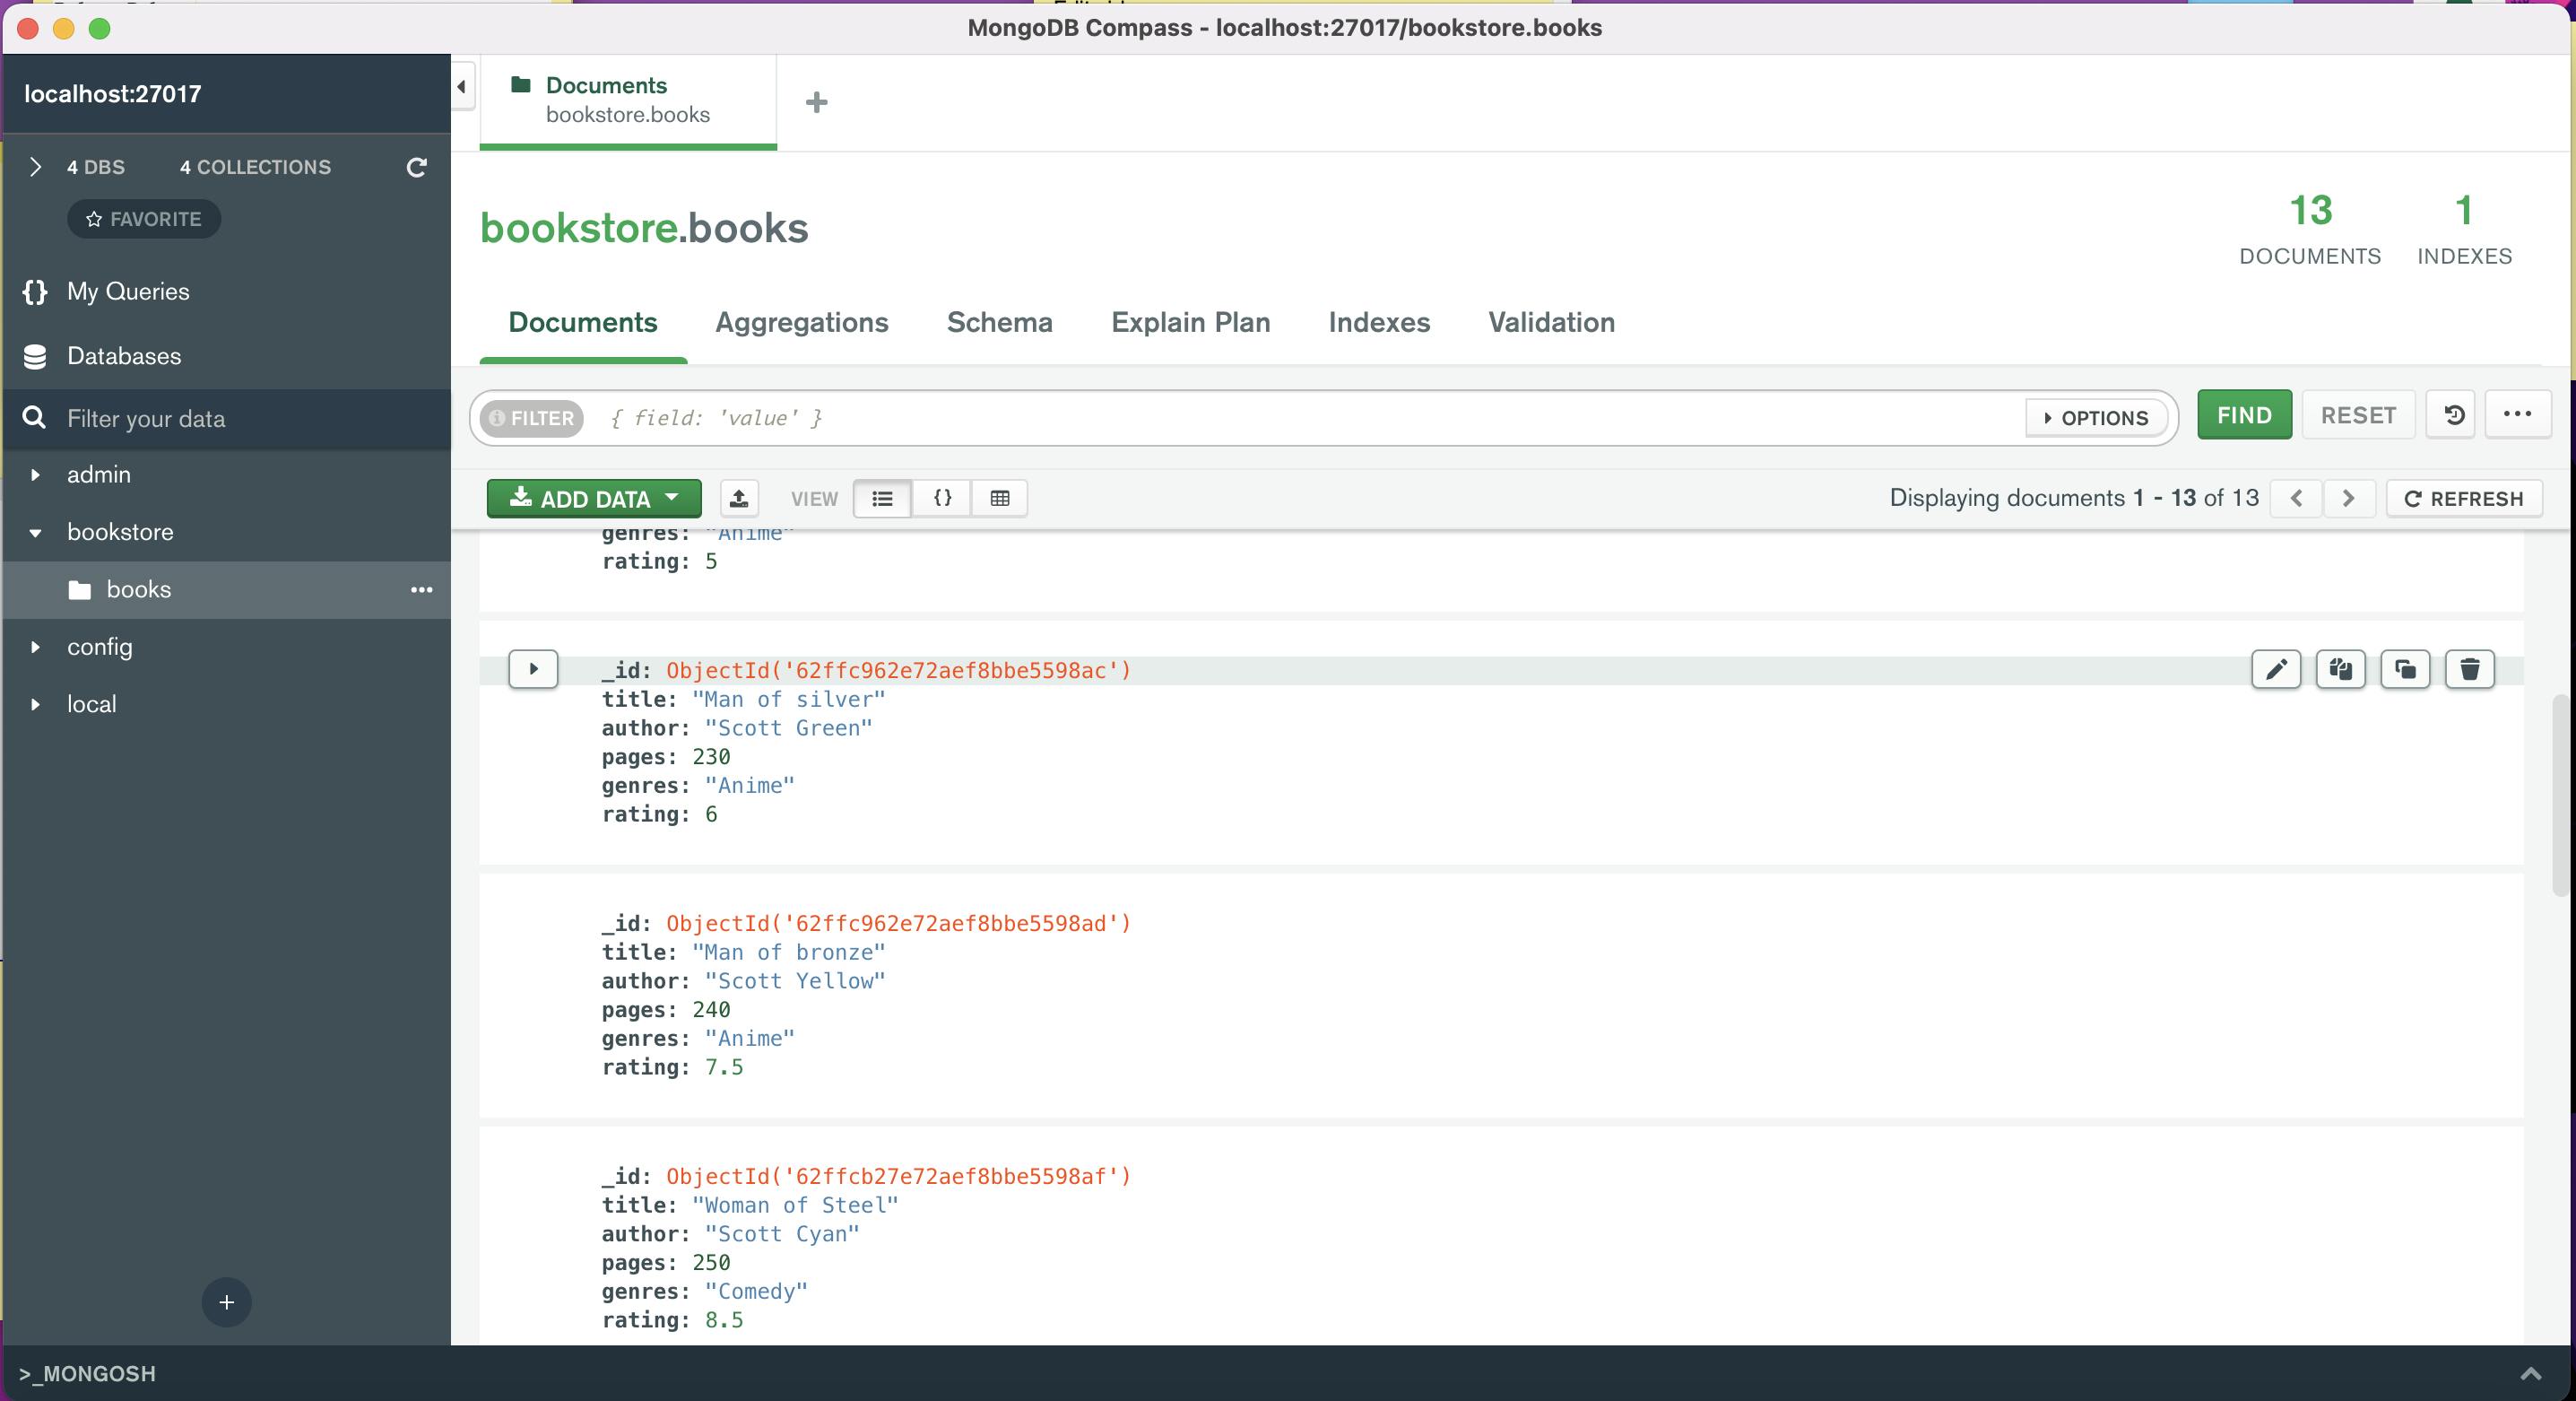Switch to the Indexes tab
This screenshot has width=2576, height=1401.
pos(1379,323)
